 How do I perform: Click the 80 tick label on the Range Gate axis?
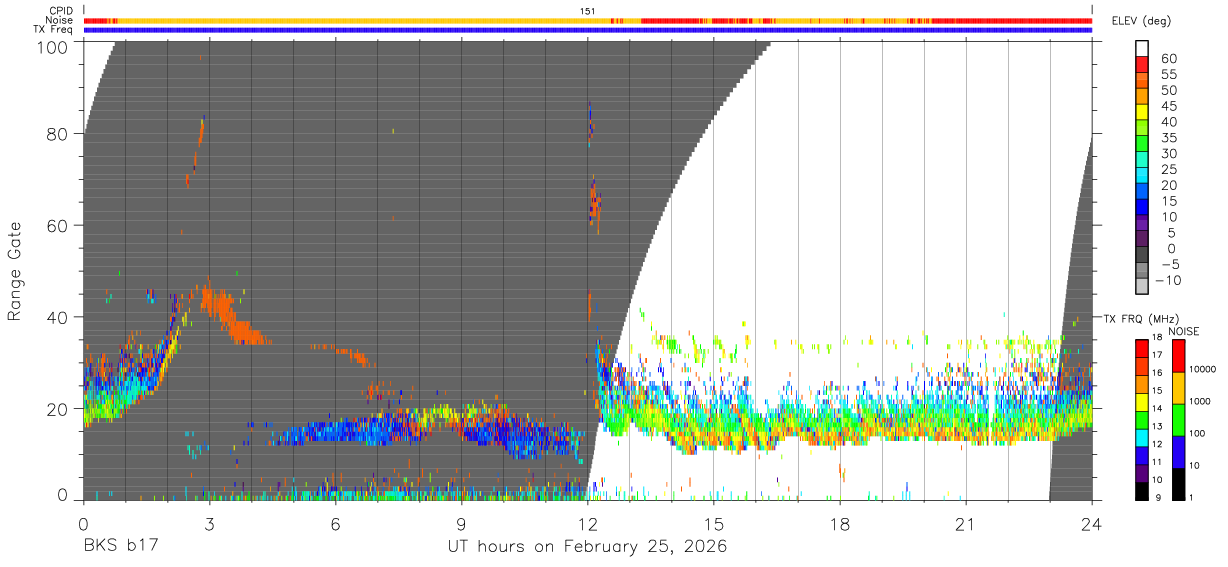pyautogui.click(x=56, y=134)
